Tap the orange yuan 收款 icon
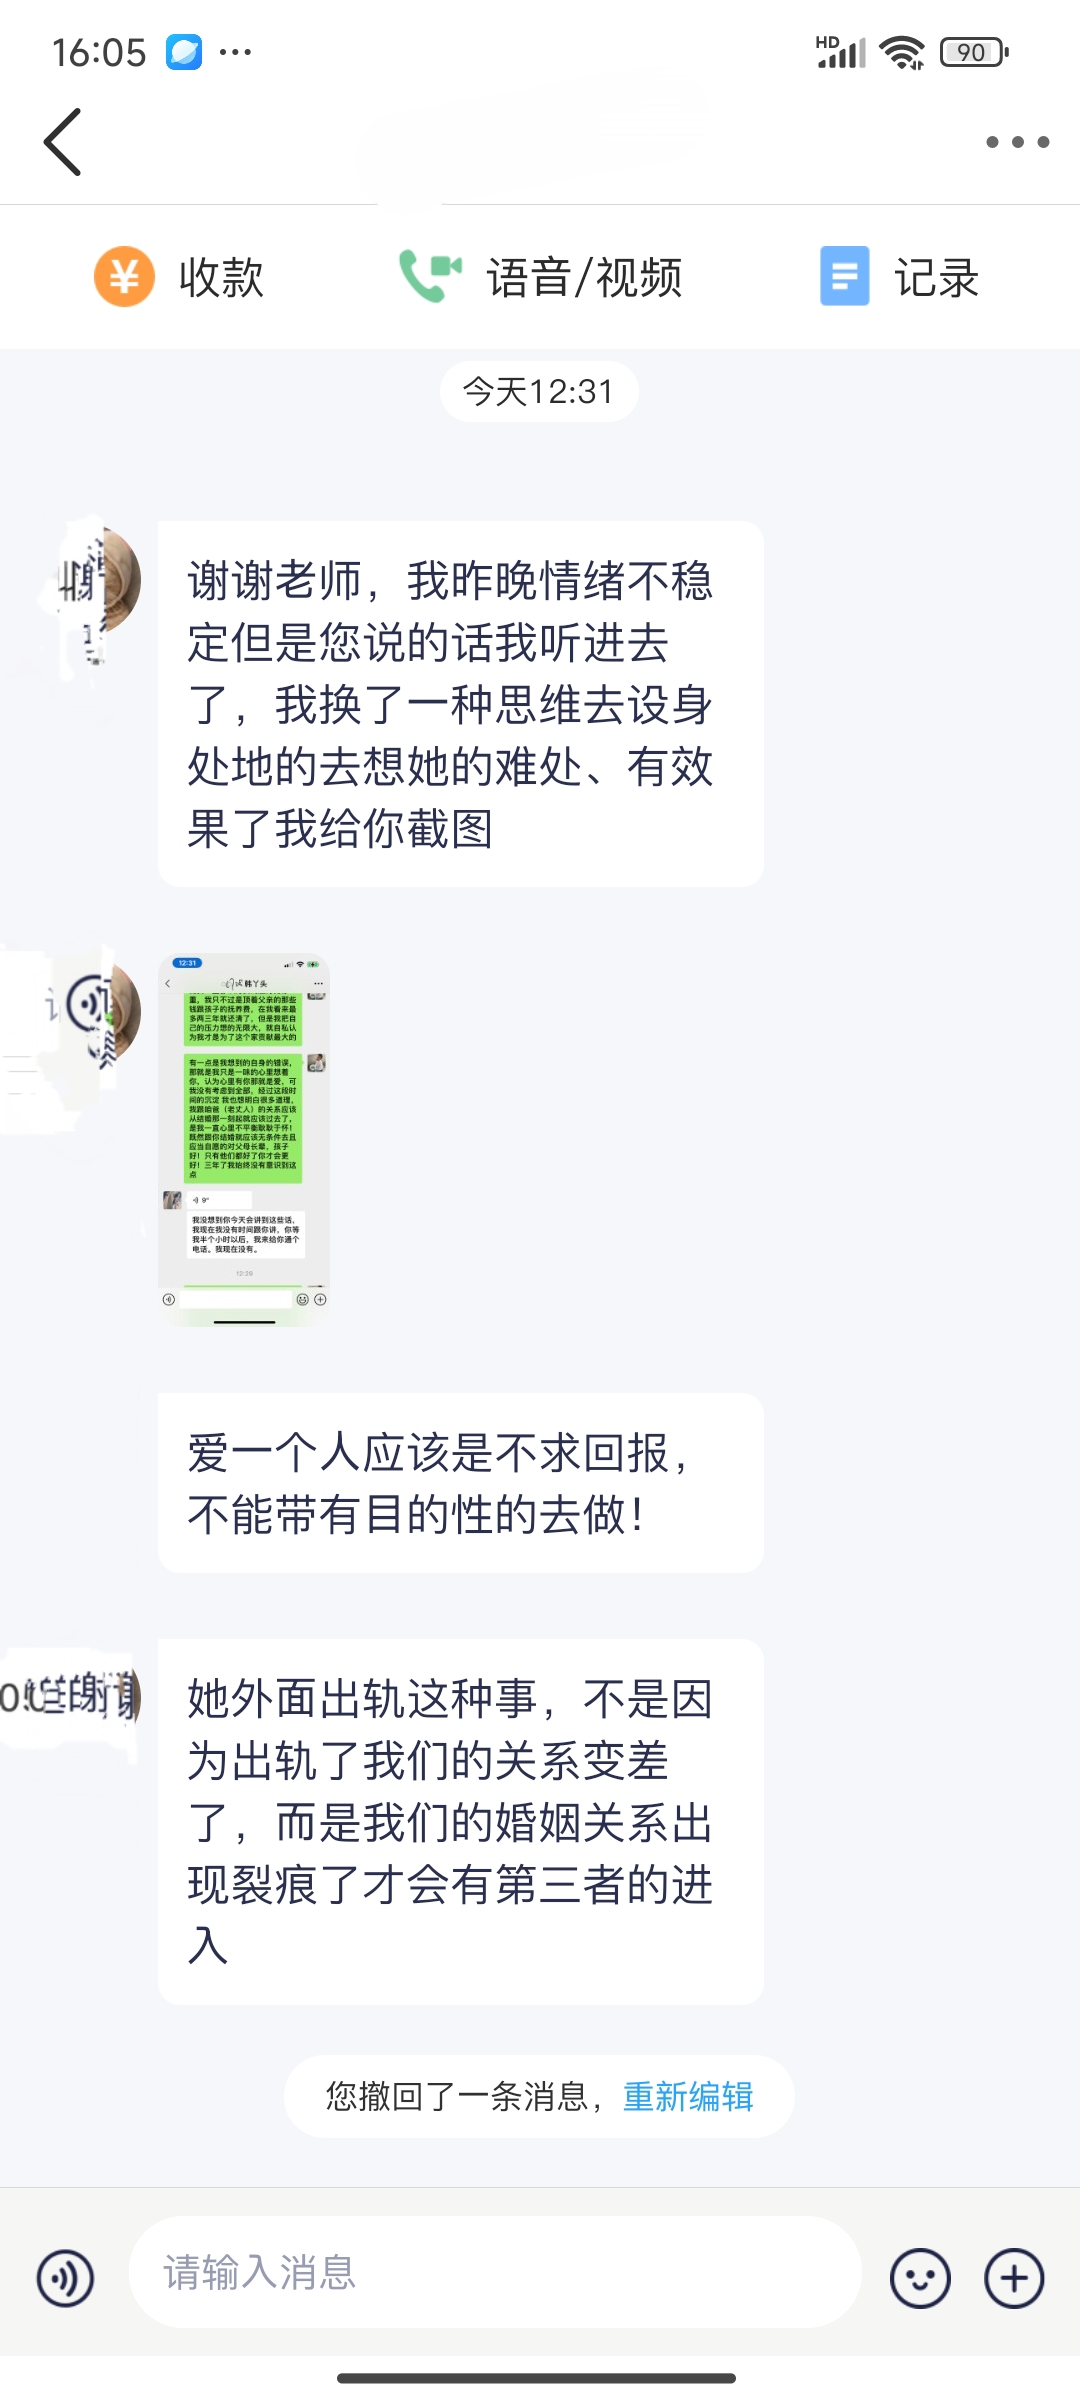 (x=124, y=276)
